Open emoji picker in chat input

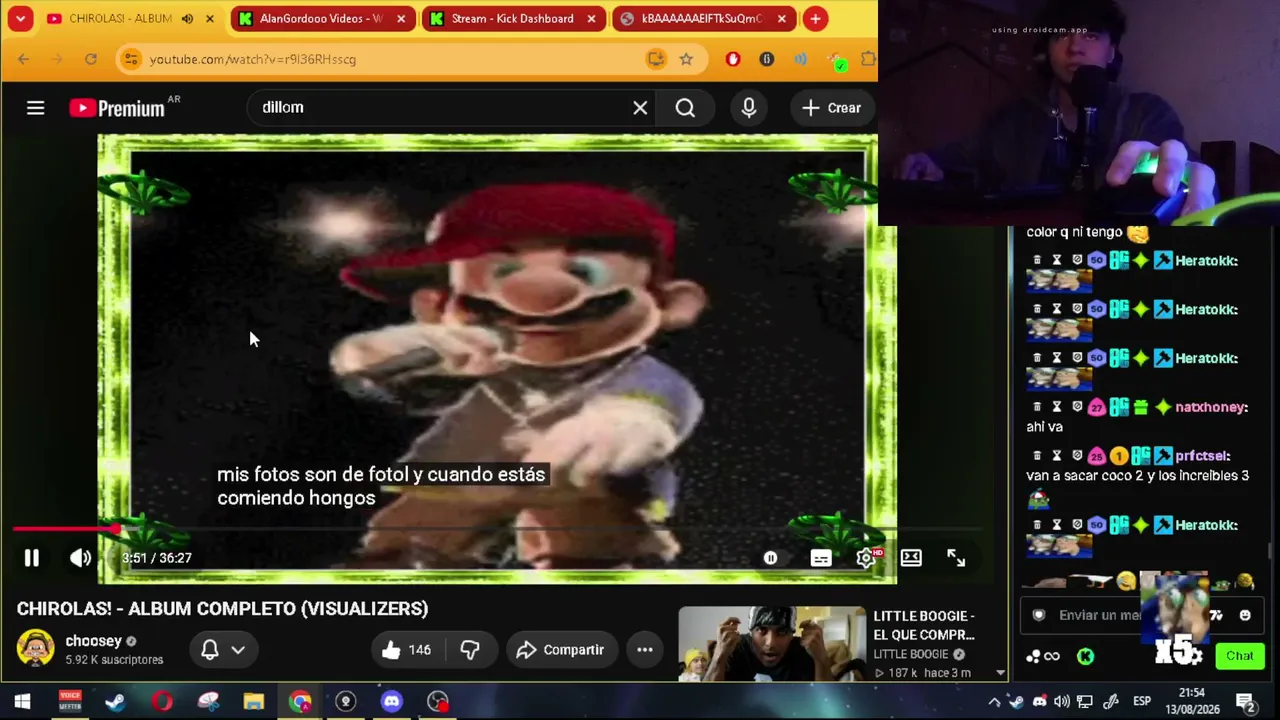(x=1245, y=615)
